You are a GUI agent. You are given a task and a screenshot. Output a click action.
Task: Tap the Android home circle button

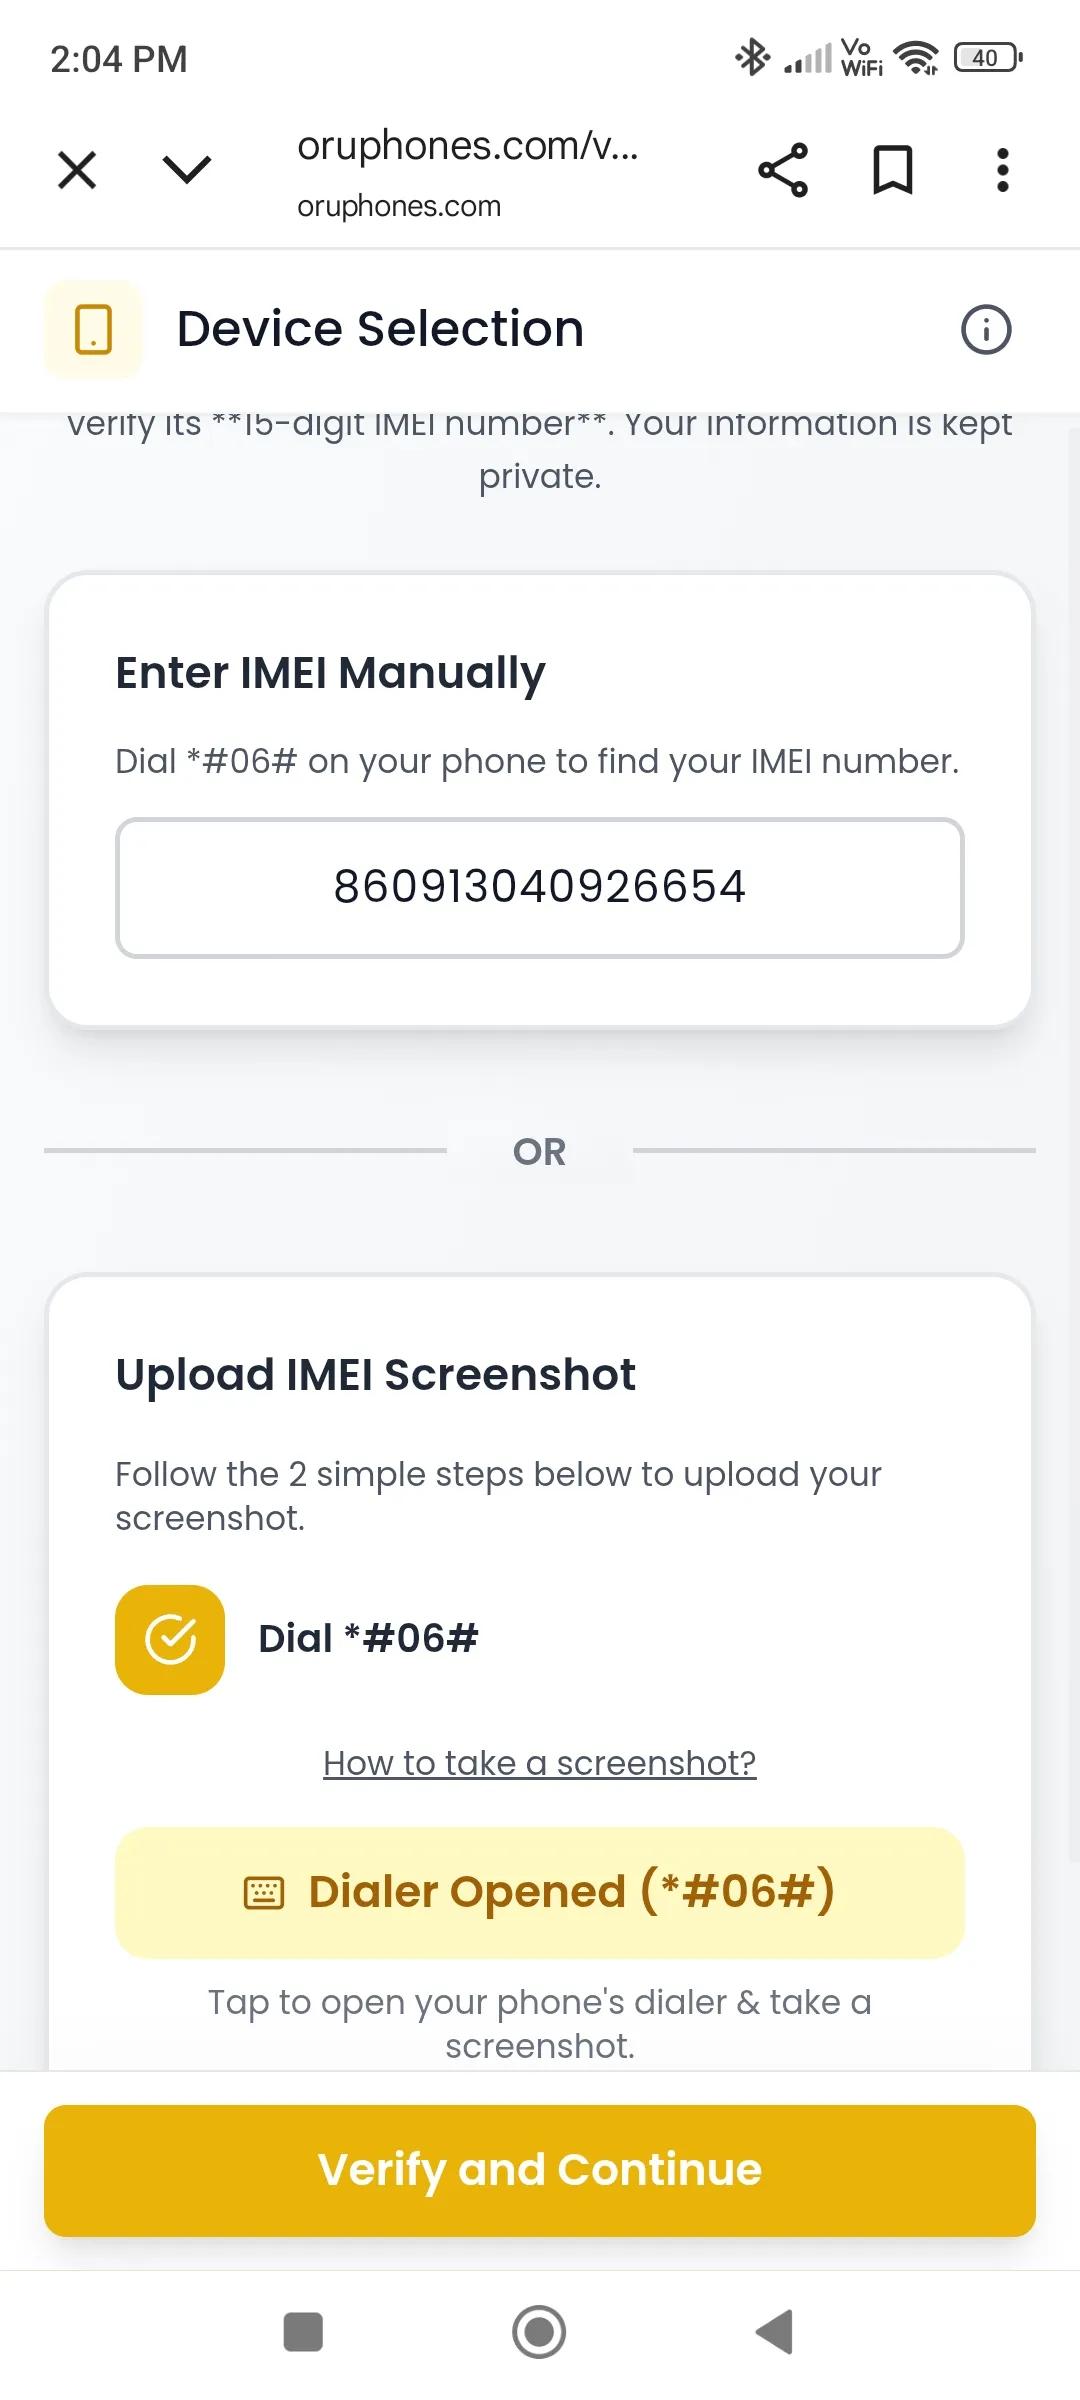(539, 2332)
